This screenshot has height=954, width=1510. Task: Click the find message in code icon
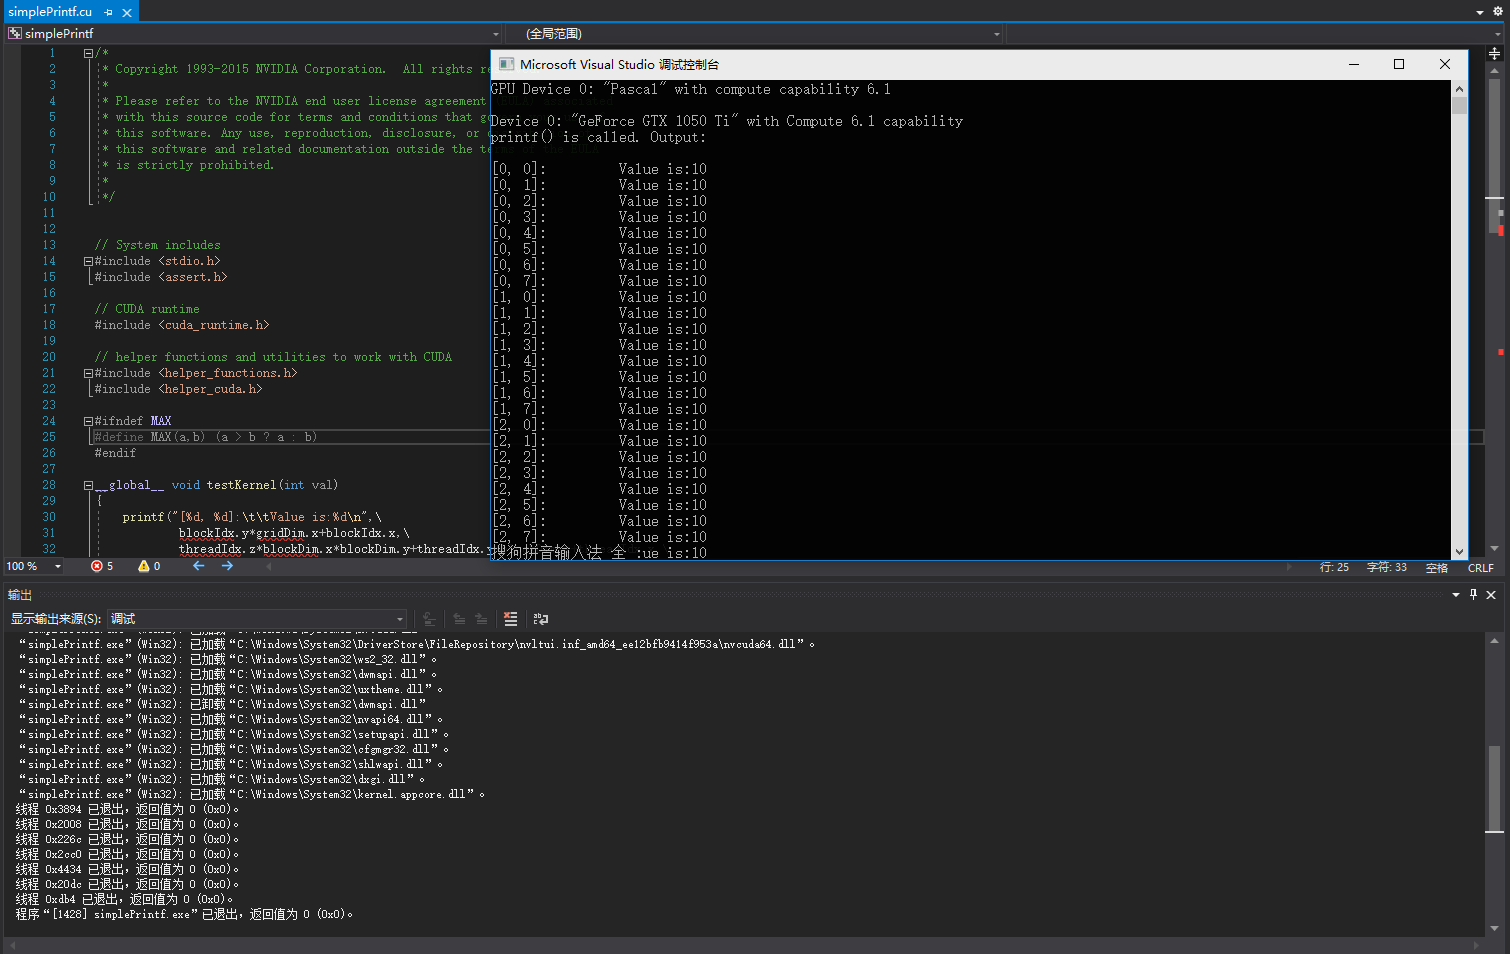coord(429,619)
